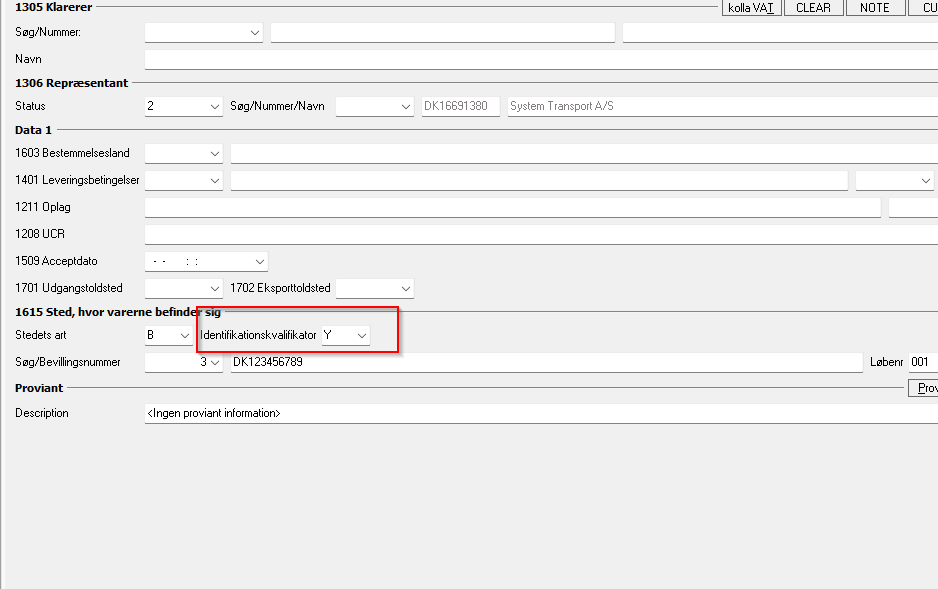Click the kolla VAT button
This screenshot has width=938, height=589.
tap(750, 8)
